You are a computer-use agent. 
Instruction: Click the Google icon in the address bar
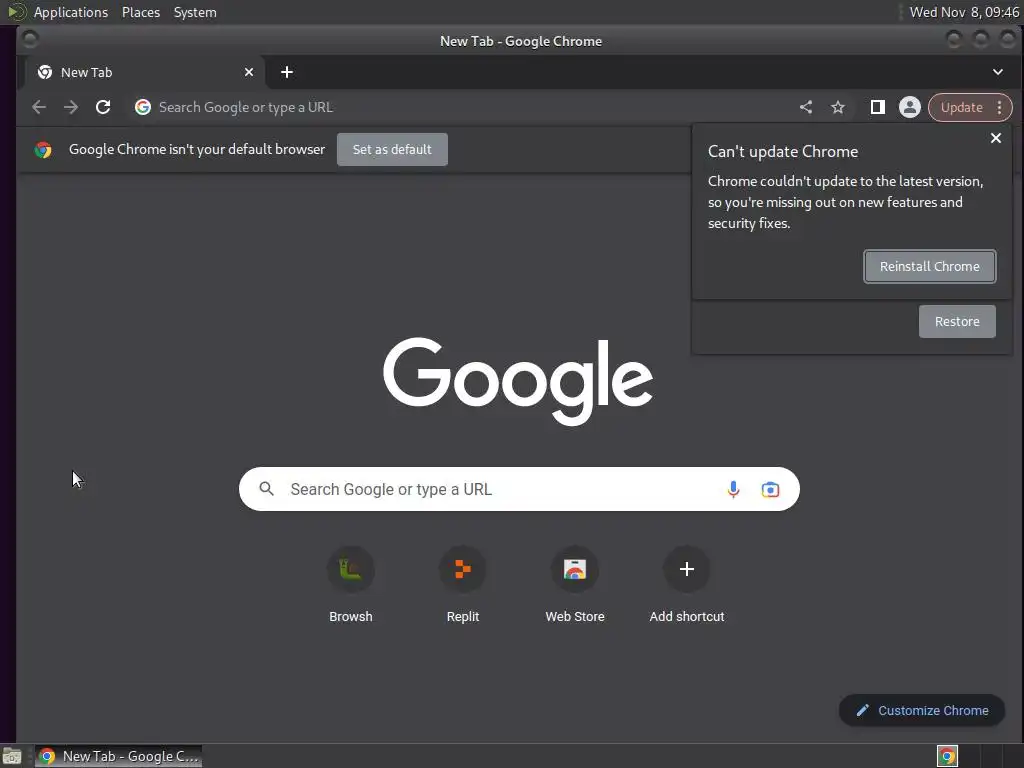point(143,107)
